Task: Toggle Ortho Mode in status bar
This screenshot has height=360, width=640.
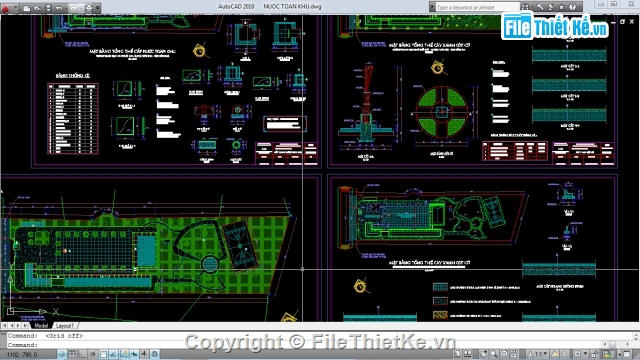Action: point(82,354)
